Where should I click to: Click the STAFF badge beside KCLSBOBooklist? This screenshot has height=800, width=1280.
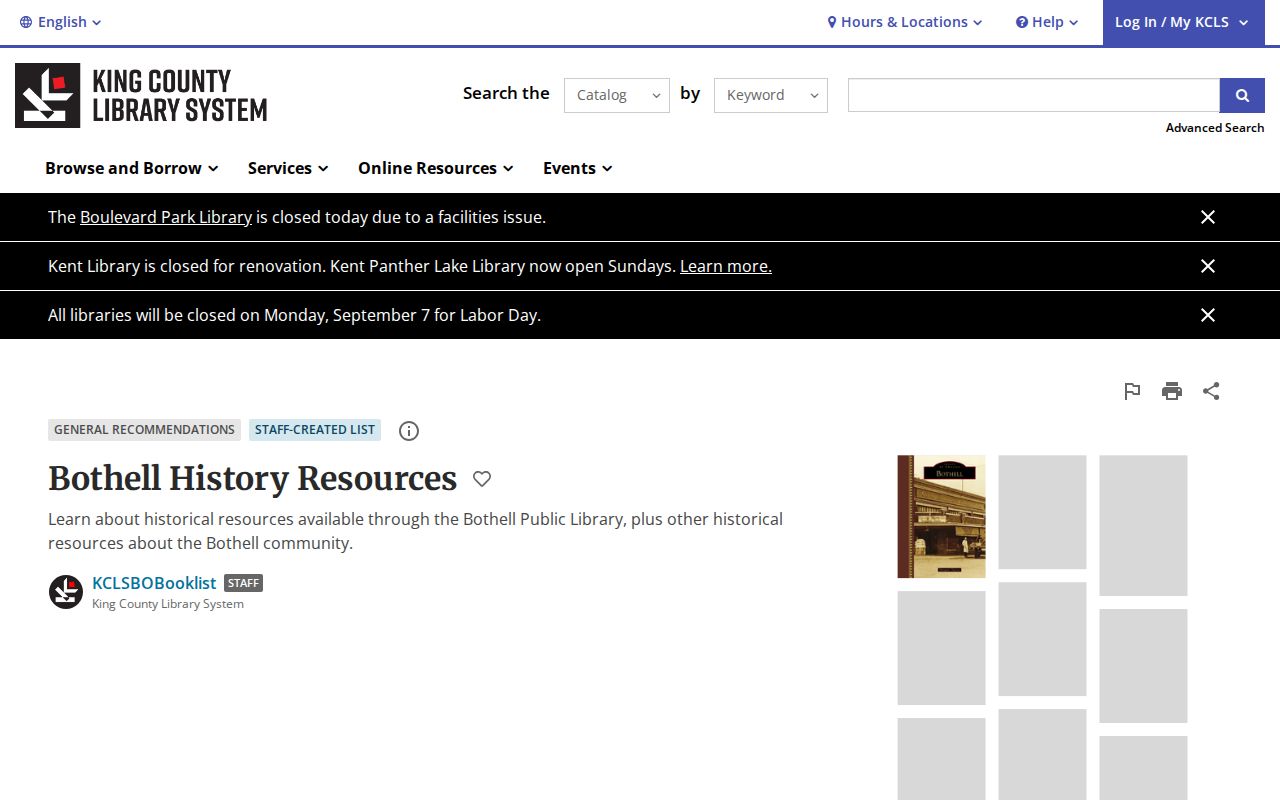tap(243, 583)
